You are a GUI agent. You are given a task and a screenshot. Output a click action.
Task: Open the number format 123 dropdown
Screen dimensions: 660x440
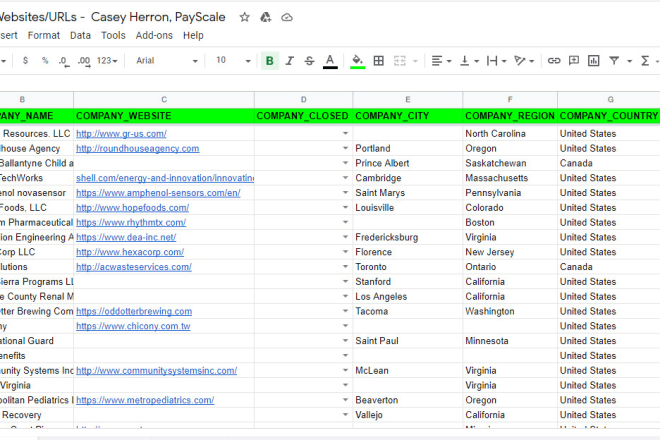click(107, 61)
